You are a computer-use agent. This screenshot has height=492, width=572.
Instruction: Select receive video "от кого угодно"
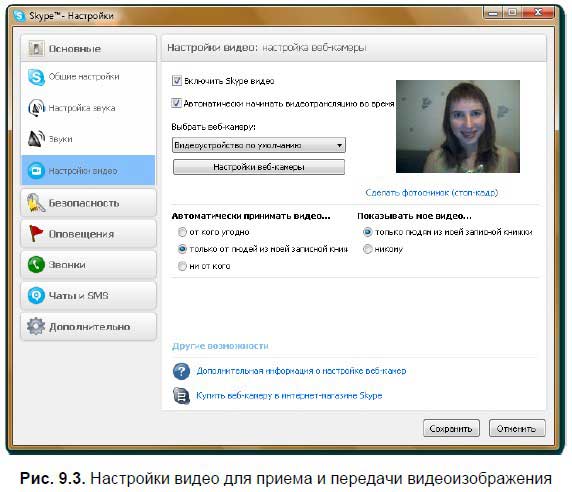coord(182,232)
